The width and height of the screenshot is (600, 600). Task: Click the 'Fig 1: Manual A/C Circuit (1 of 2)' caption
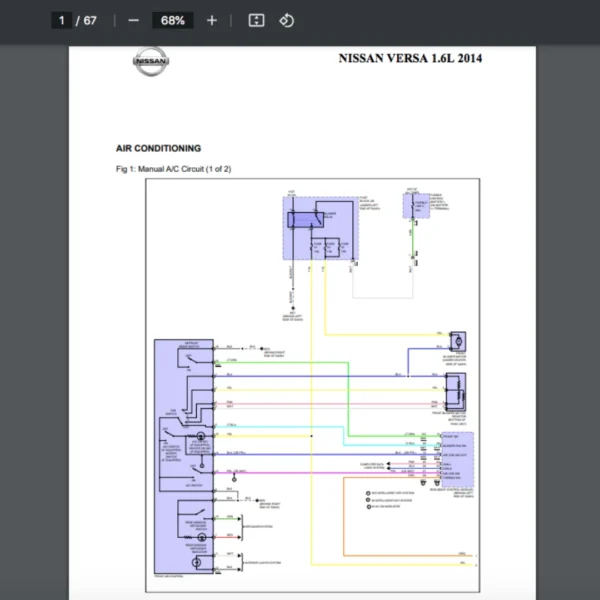174,169
